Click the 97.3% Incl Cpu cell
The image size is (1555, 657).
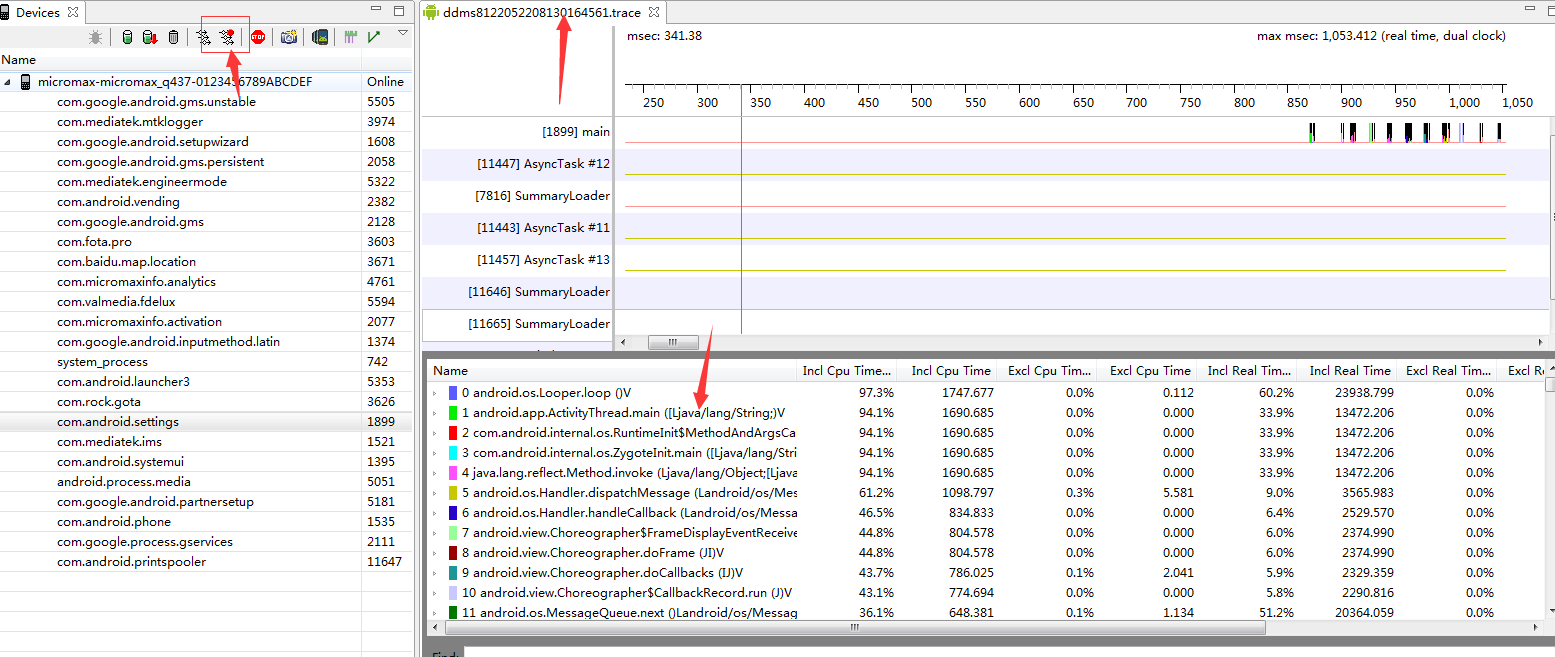click(876, 393)
